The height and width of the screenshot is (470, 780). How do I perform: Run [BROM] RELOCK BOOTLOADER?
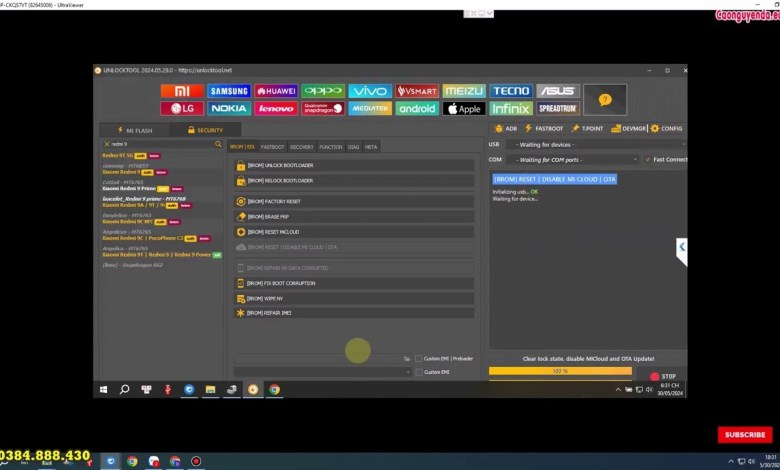click(354, 181)
